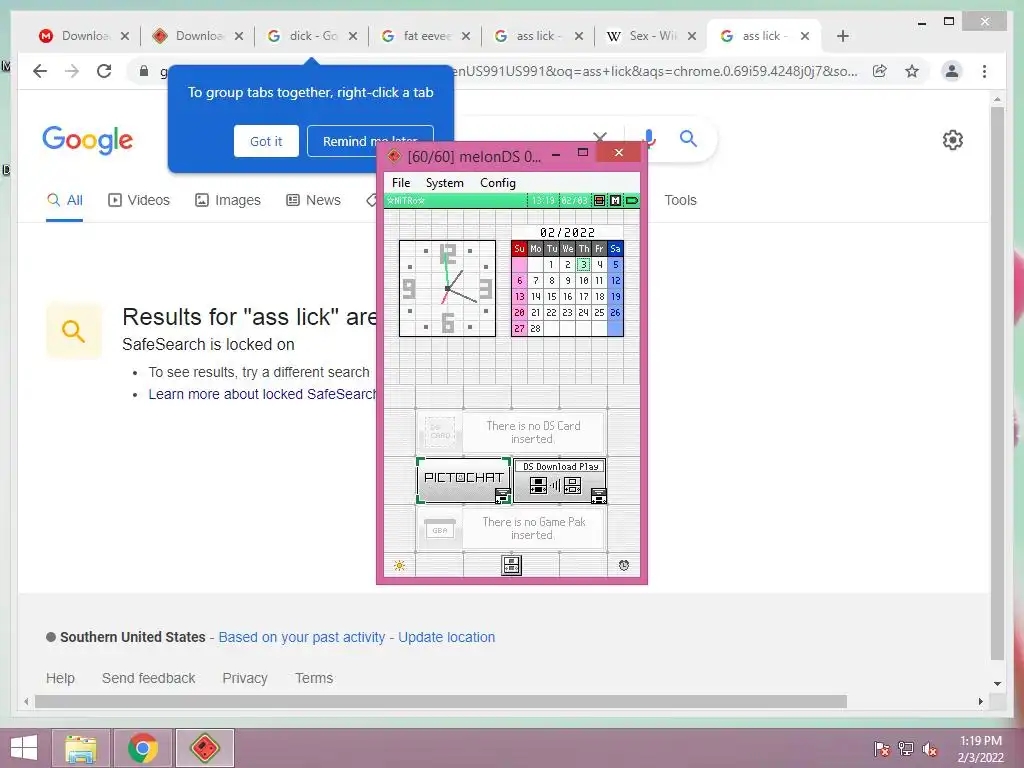Click 'Based on your past activity' link
Screen dimensions: 1024x768
click(x=302, y=637)
